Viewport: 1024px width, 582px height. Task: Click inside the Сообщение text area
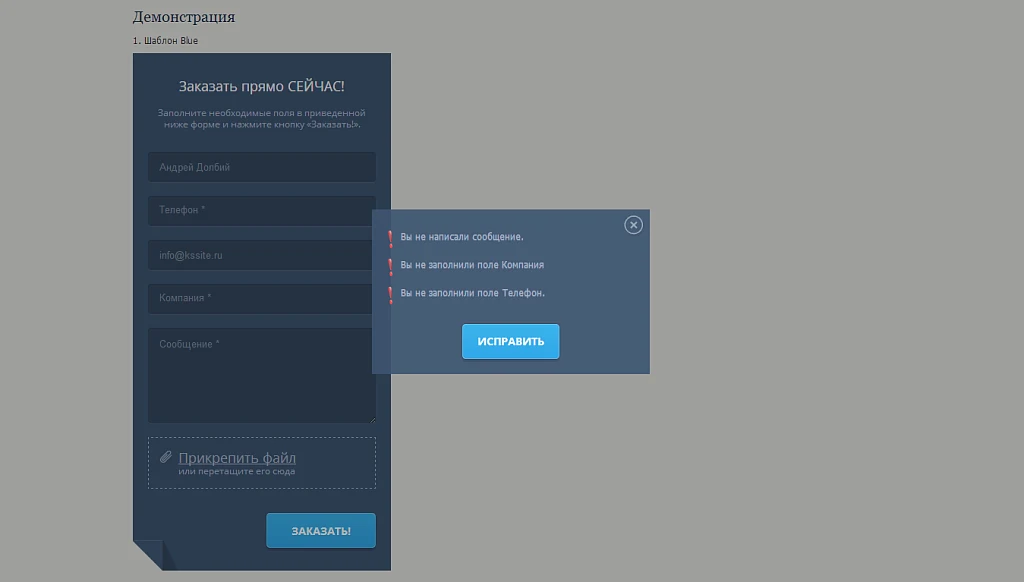(261, 375)
